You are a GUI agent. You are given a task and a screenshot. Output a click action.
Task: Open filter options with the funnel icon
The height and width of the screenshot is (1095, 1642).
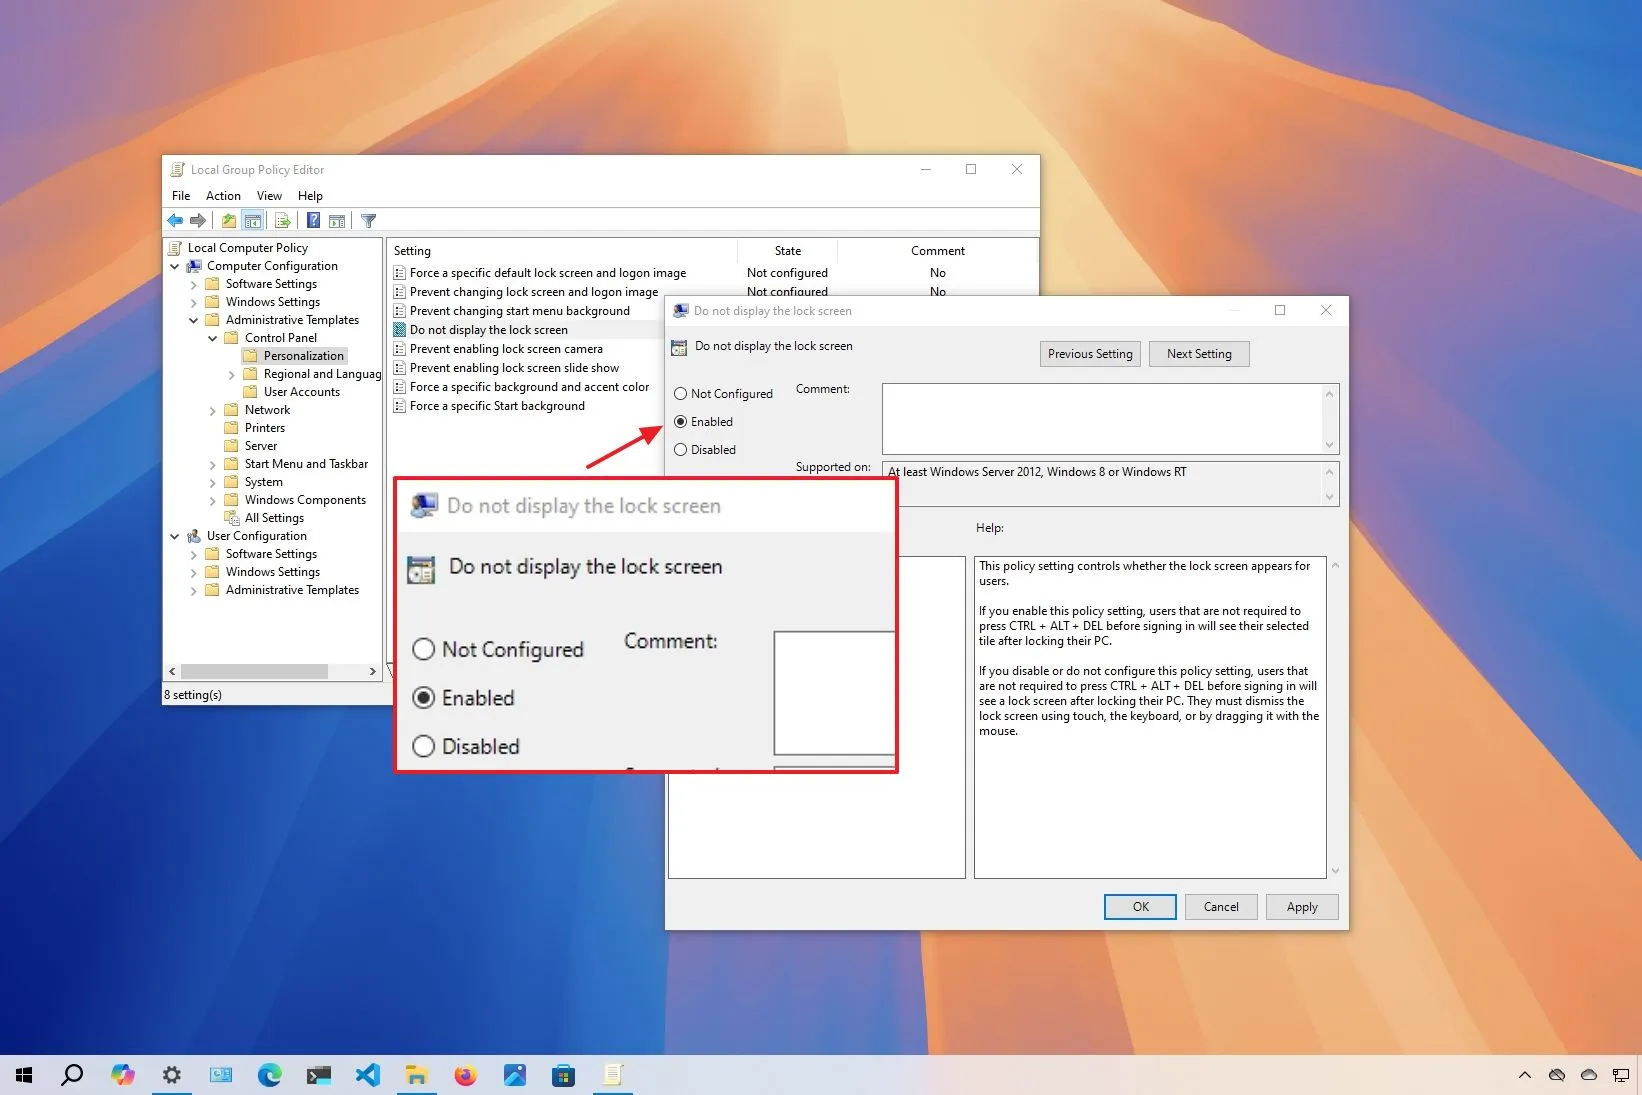point(368,220)
